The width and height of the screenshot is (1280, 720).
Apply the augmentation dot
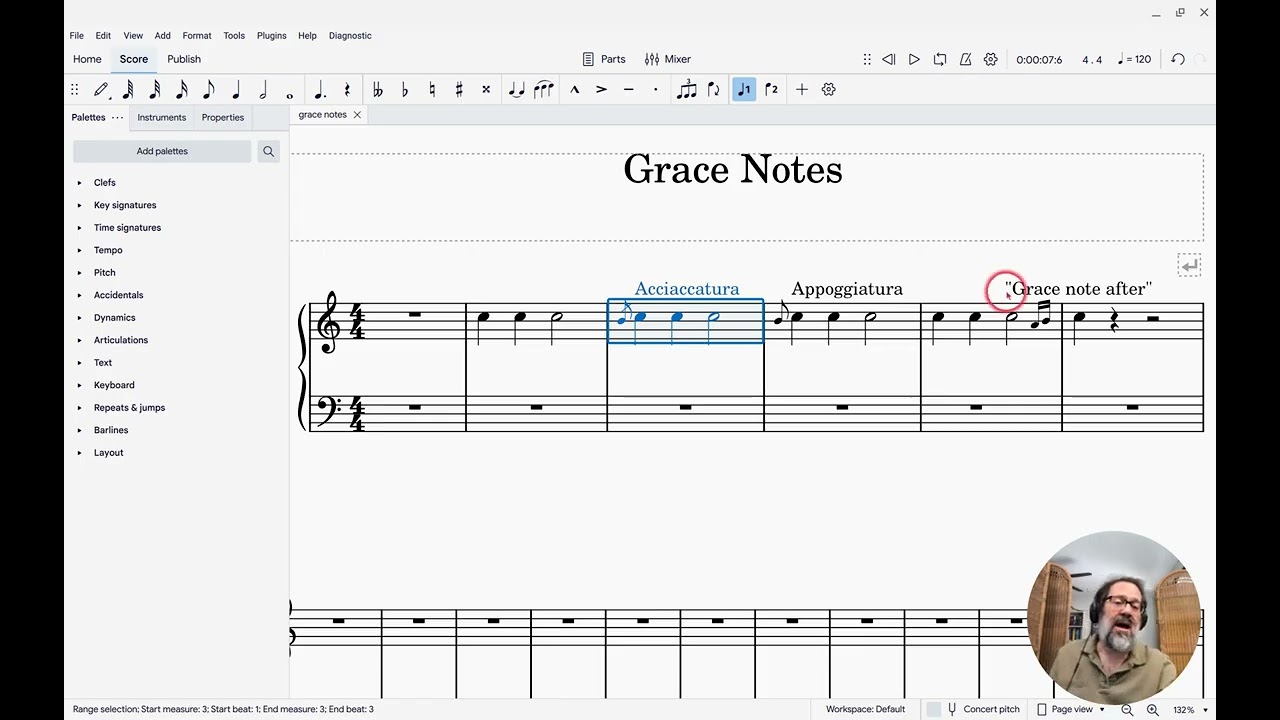tap(320, 90)
